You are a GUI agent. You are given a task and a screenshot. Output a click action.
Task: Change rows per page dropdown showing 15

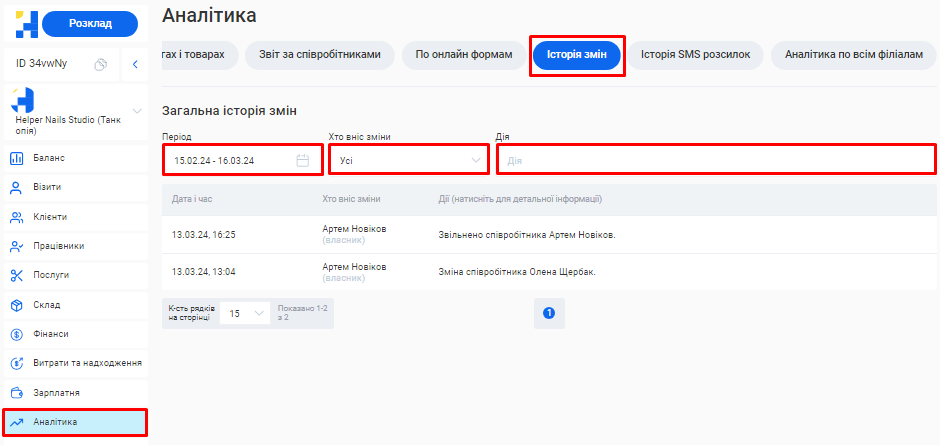coord(245,313)
